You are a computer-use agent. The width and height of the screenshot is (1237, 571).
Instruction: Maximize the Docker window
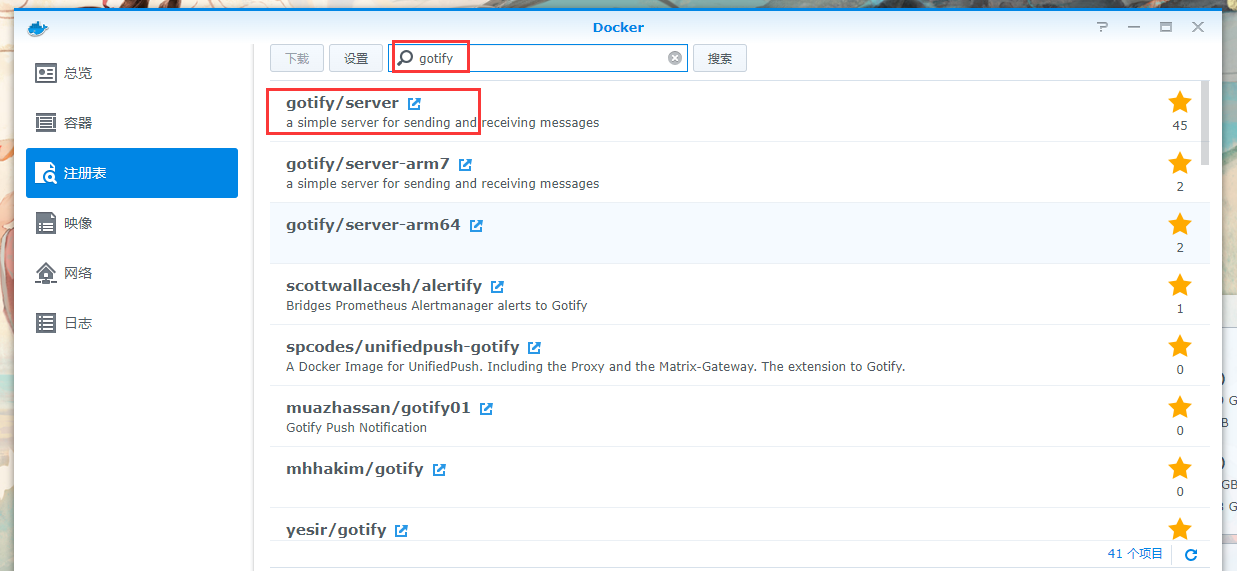[1166, 27]
